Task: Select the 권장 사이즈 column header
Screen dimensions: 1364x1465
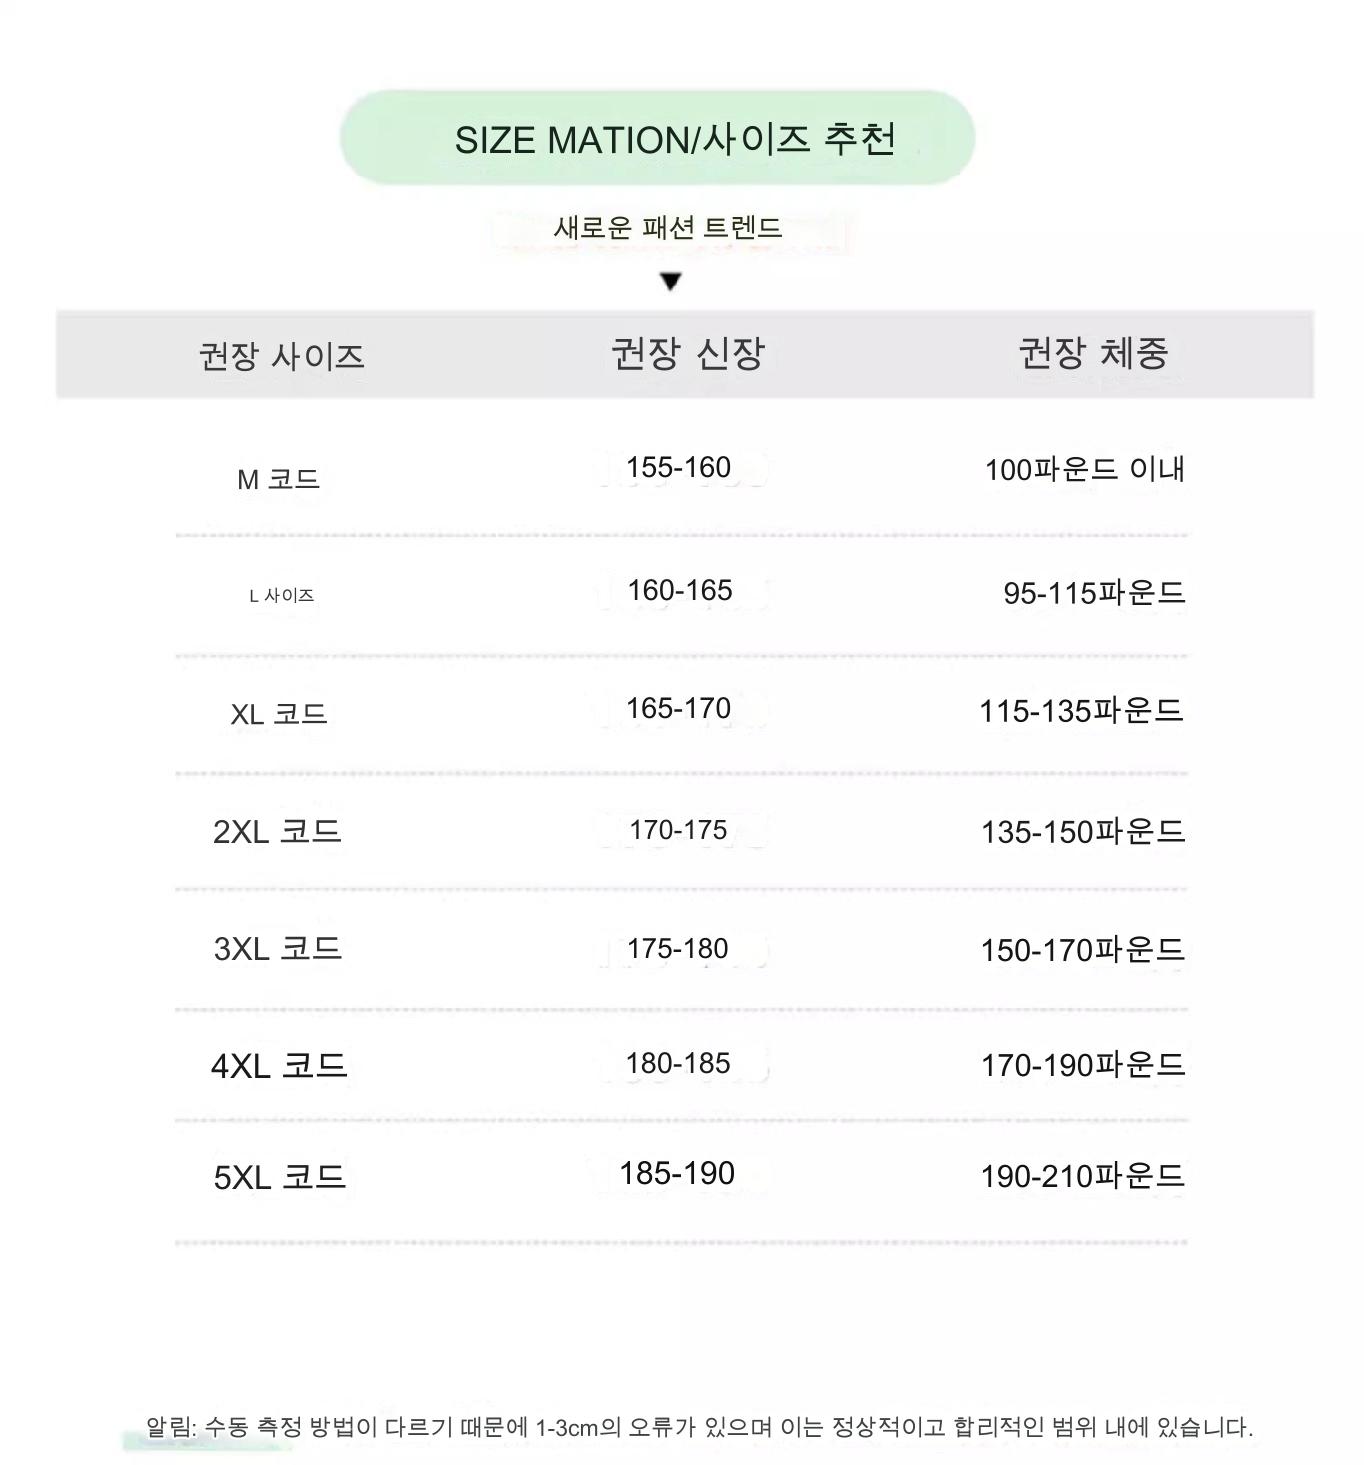Action: [x=281, y=355]
